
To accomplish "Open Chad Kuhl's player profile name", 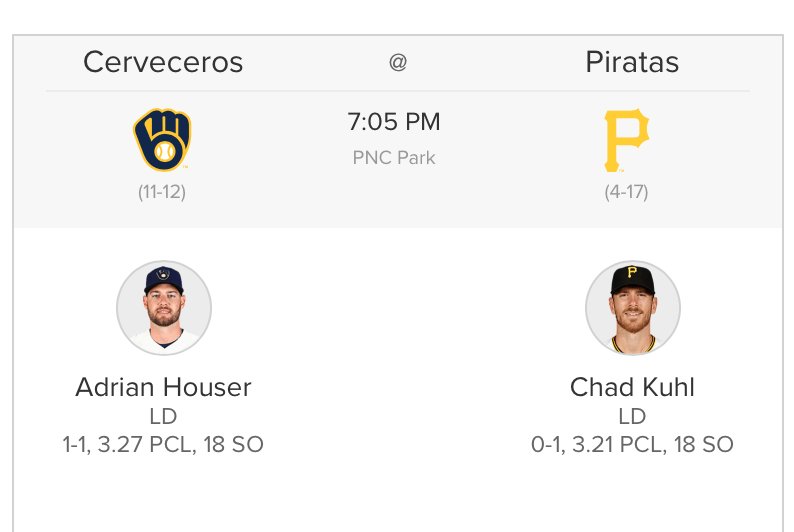I will (632, 387).
